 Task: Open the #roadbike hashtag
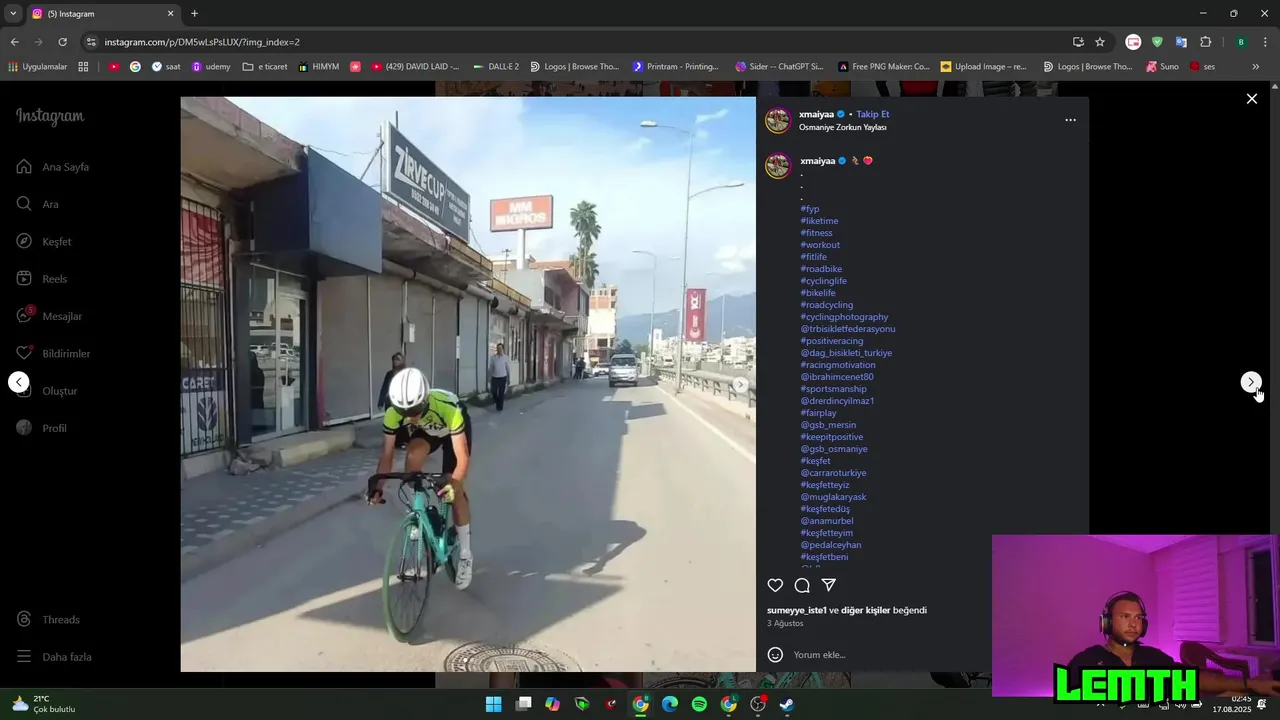[821, 269]
